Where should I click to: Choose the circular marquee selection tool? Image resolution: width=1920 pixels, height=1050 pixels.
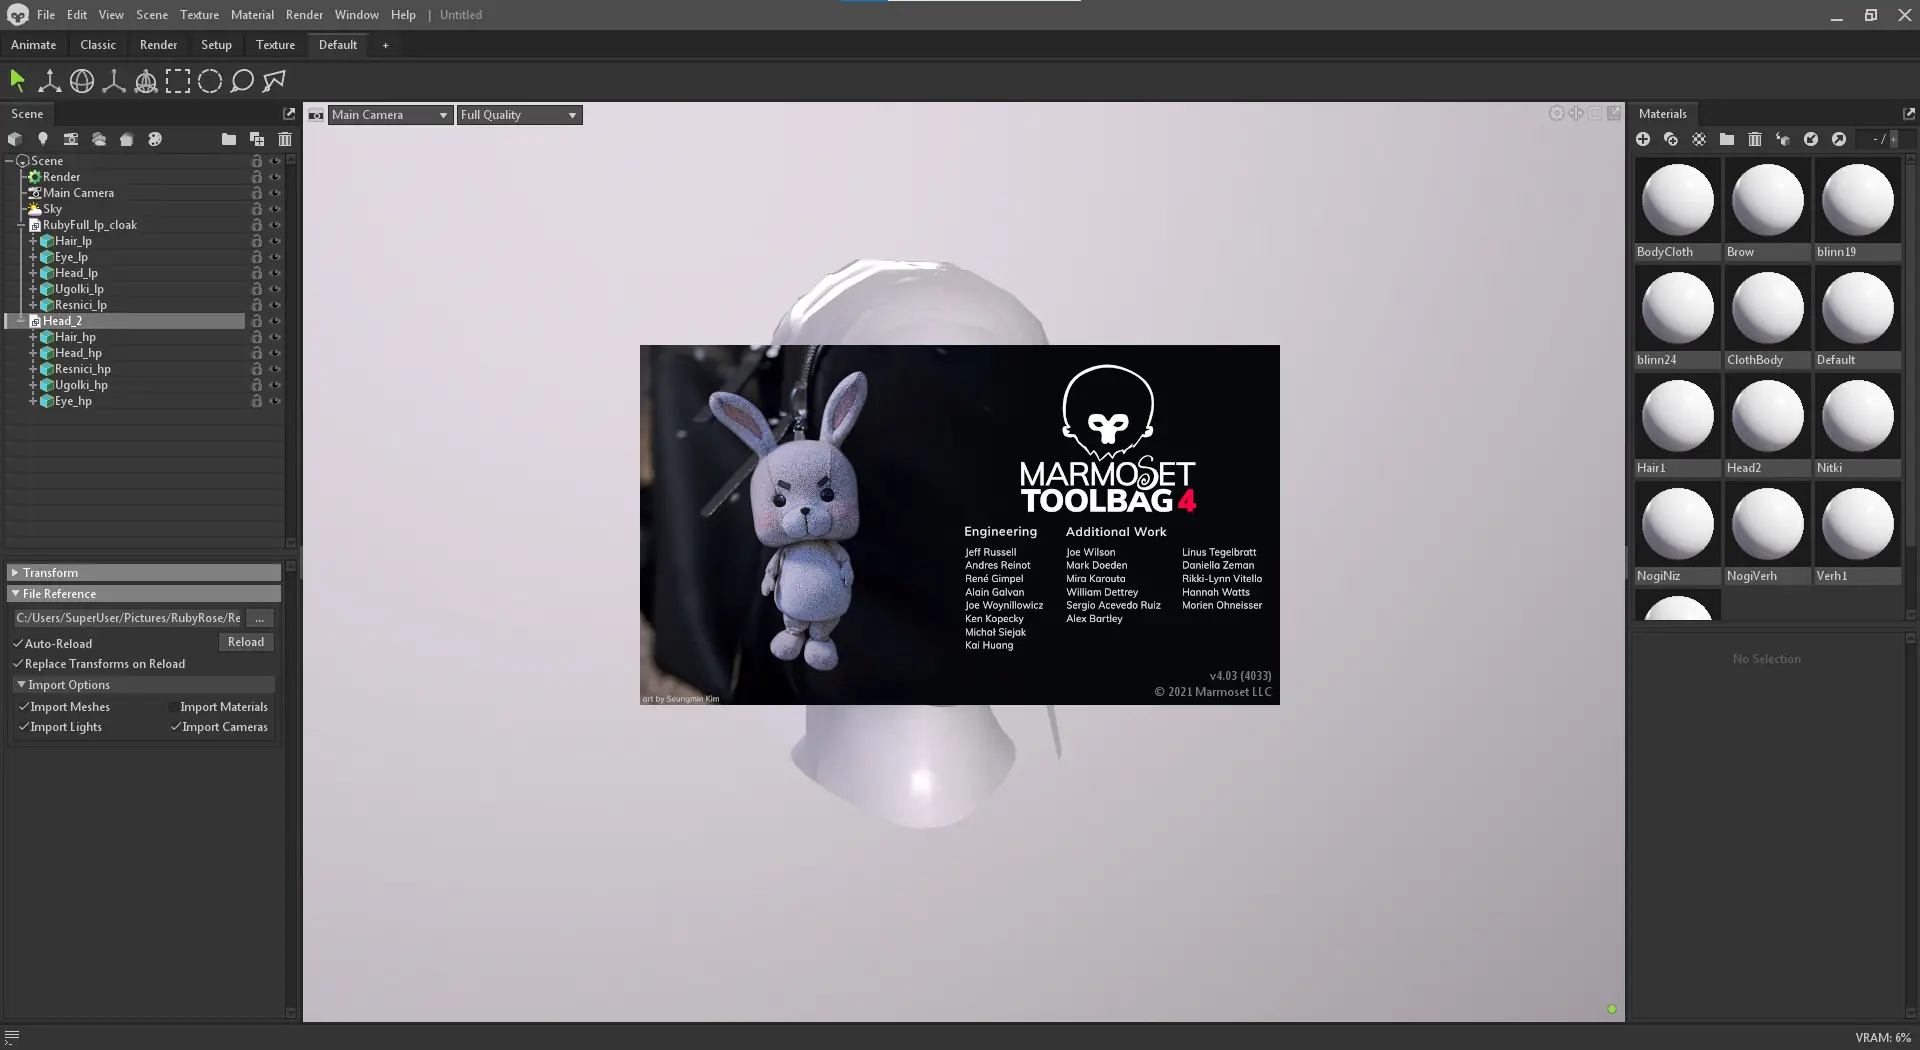pos(210,81)
